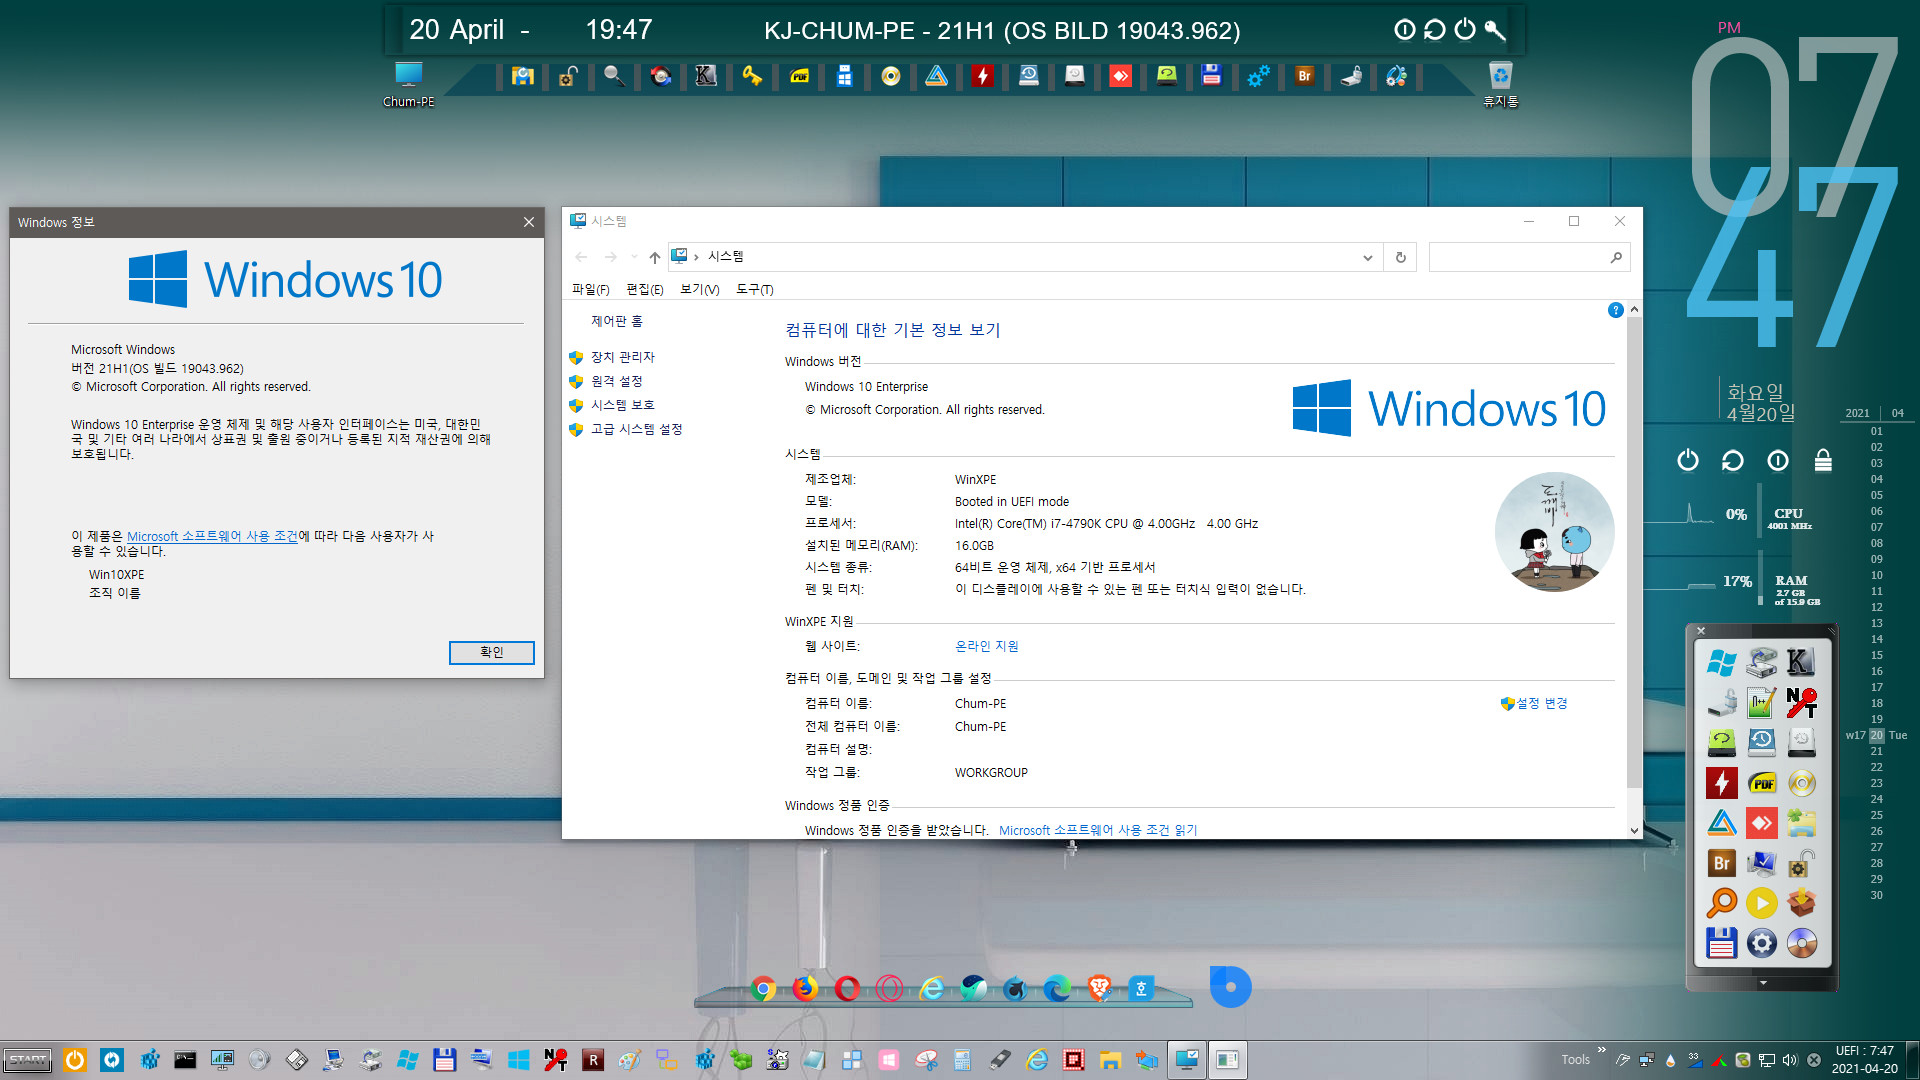Open the blue gears icon in top dock

(x=1258, y=76)
